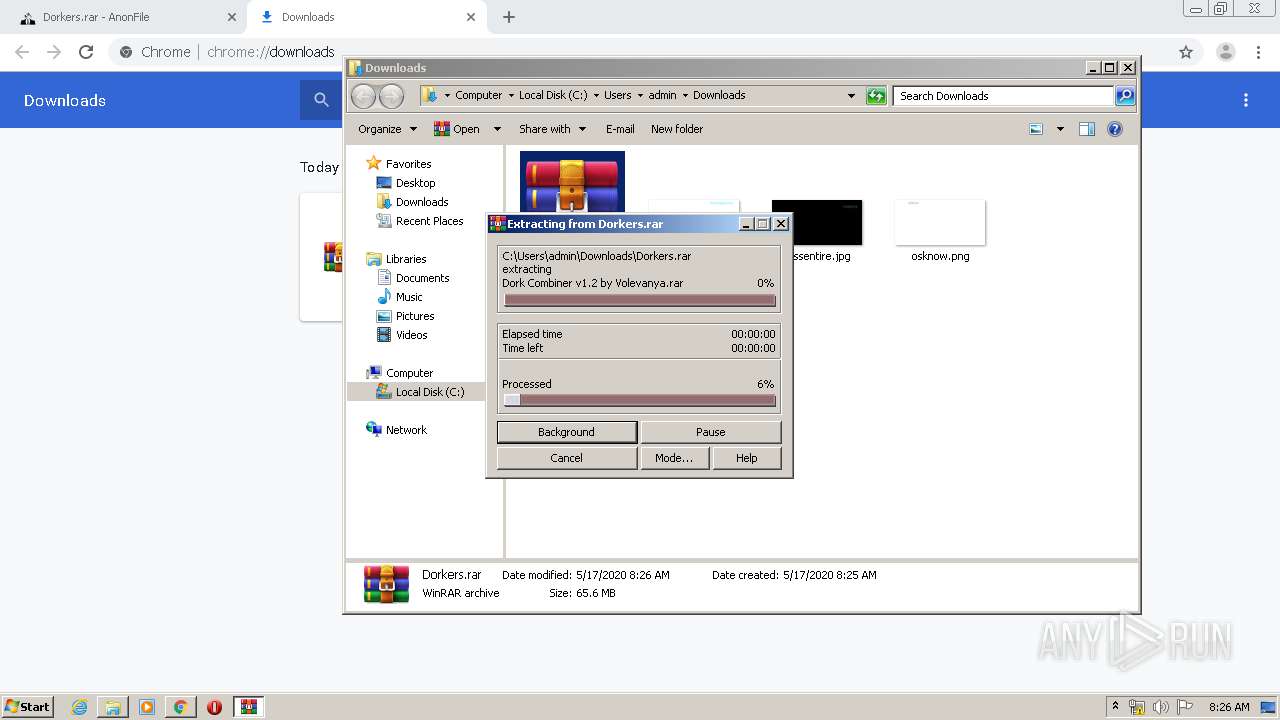Click the change view icon in Explorer
Screen dimensions: 1280x720
click(1036, 129)
